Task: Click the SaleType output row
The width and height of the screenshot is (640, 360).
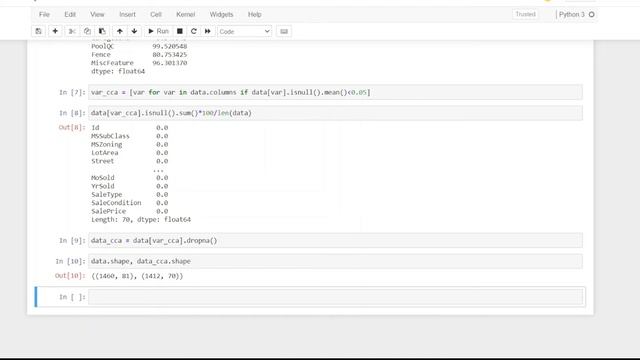Action: tap(129, 194)
